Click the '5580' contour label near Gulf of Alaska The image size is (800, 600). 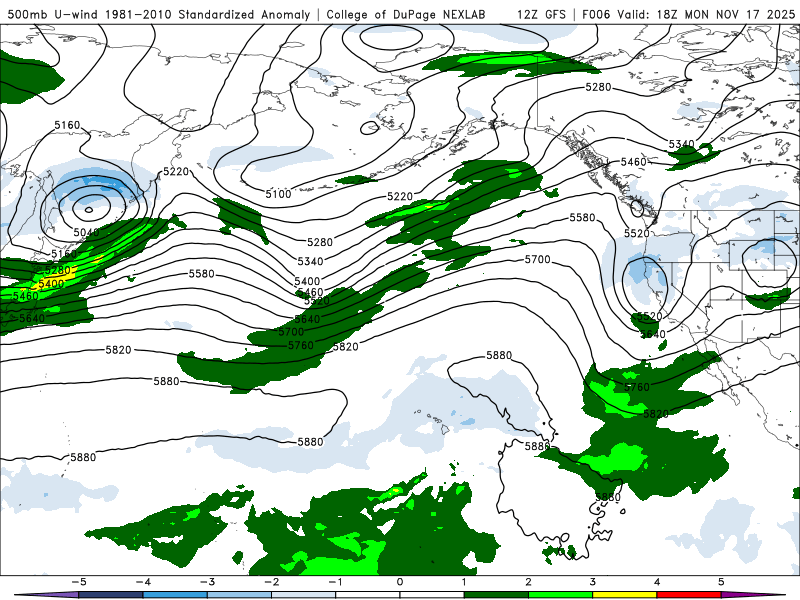[x=582, y=218]
